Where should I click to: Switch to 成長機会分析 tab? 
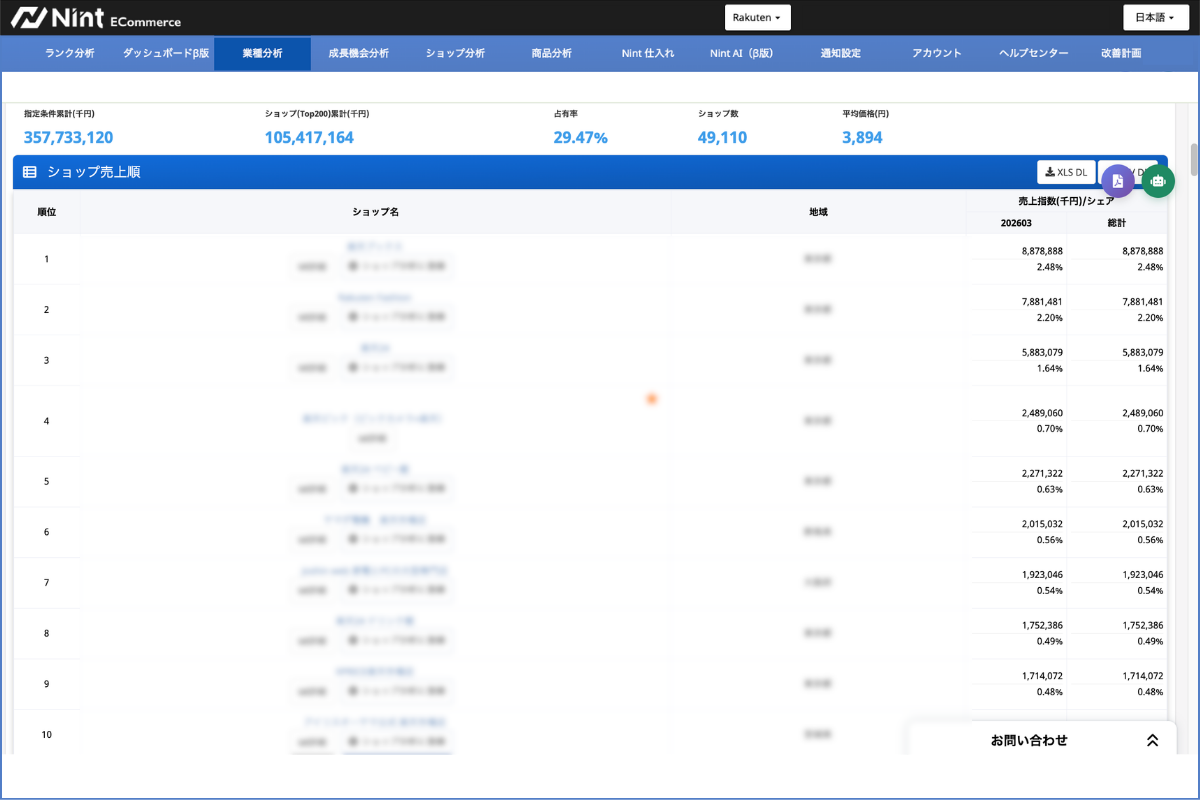pos(358,53)
